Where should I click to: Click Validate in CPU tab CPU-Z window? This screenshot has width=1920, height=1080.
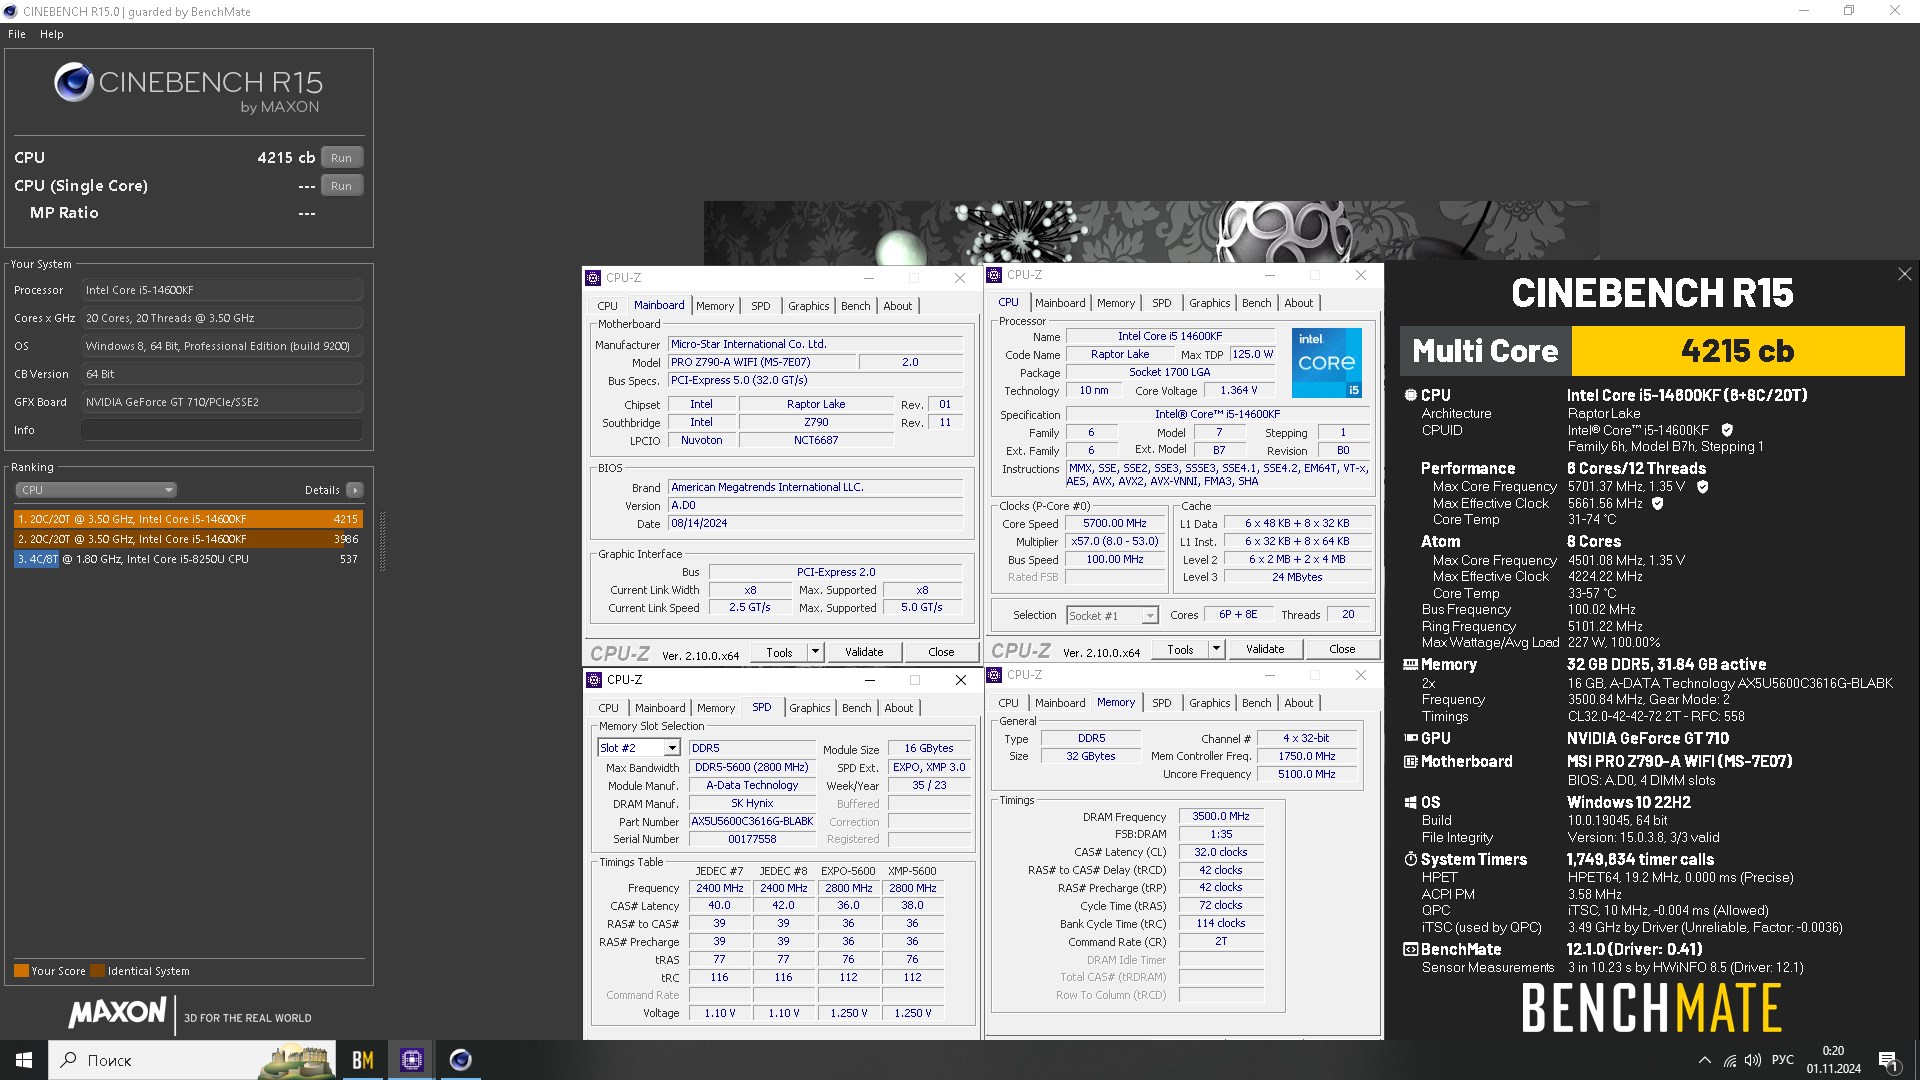[x=1265, y=649]
